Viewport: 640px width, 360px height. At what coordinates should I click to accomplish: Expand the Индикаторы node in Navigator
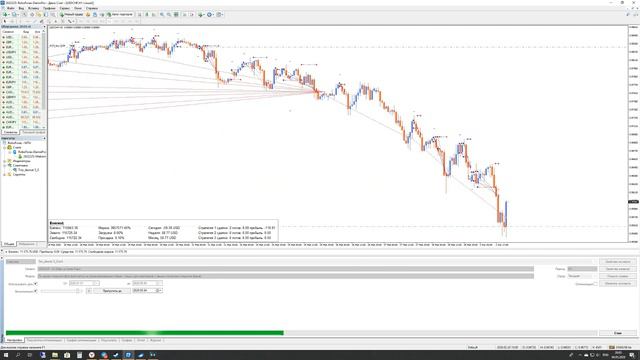tap(4, 161)
